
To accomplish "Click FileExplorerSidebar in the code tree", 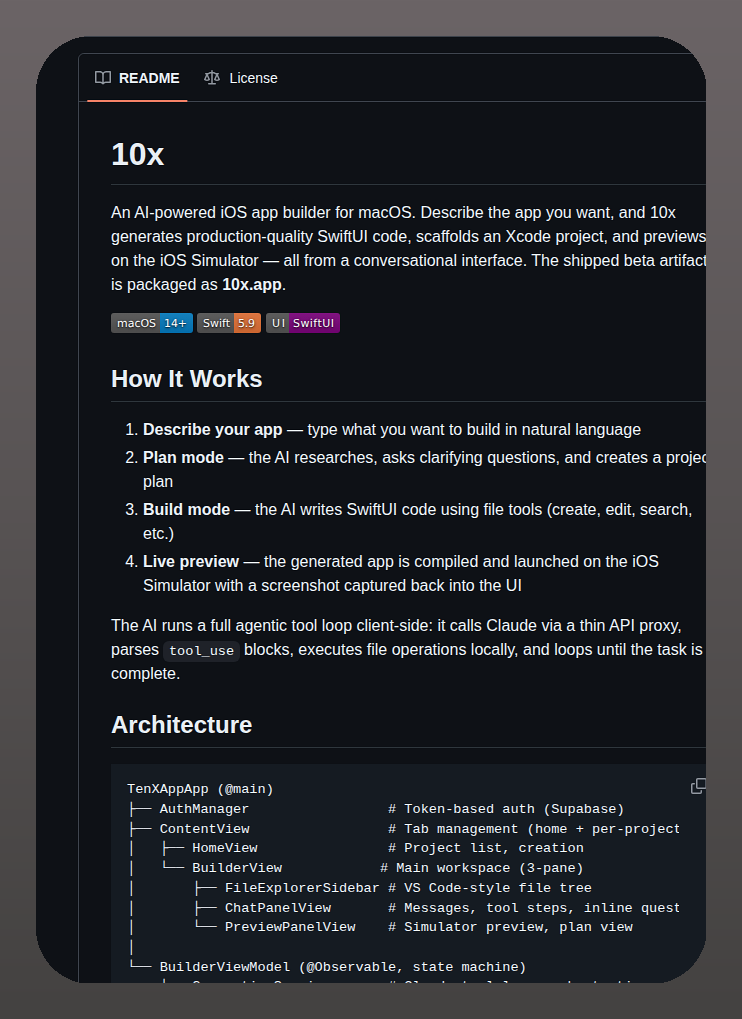I will coord(302,888).
